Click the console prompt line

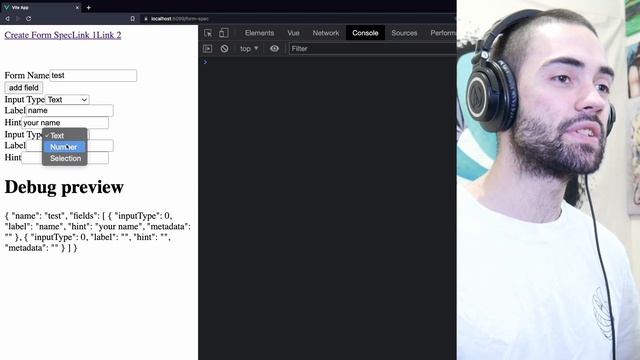pos(327,62)
